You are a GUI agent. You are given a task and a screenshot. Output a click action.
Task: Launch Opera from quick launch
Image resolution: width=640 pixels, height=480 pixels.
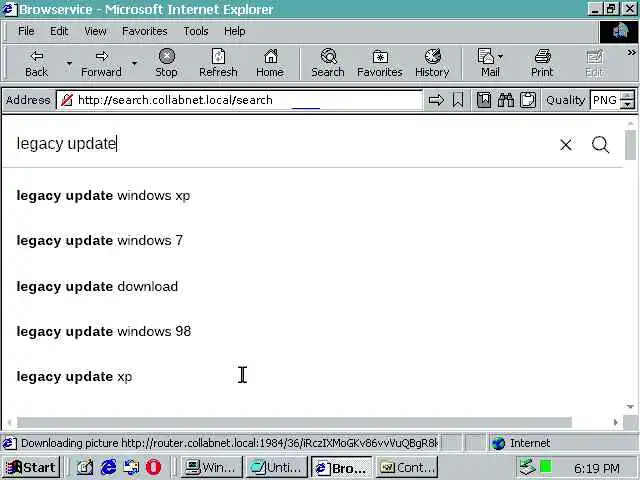[x=153, y=467]
